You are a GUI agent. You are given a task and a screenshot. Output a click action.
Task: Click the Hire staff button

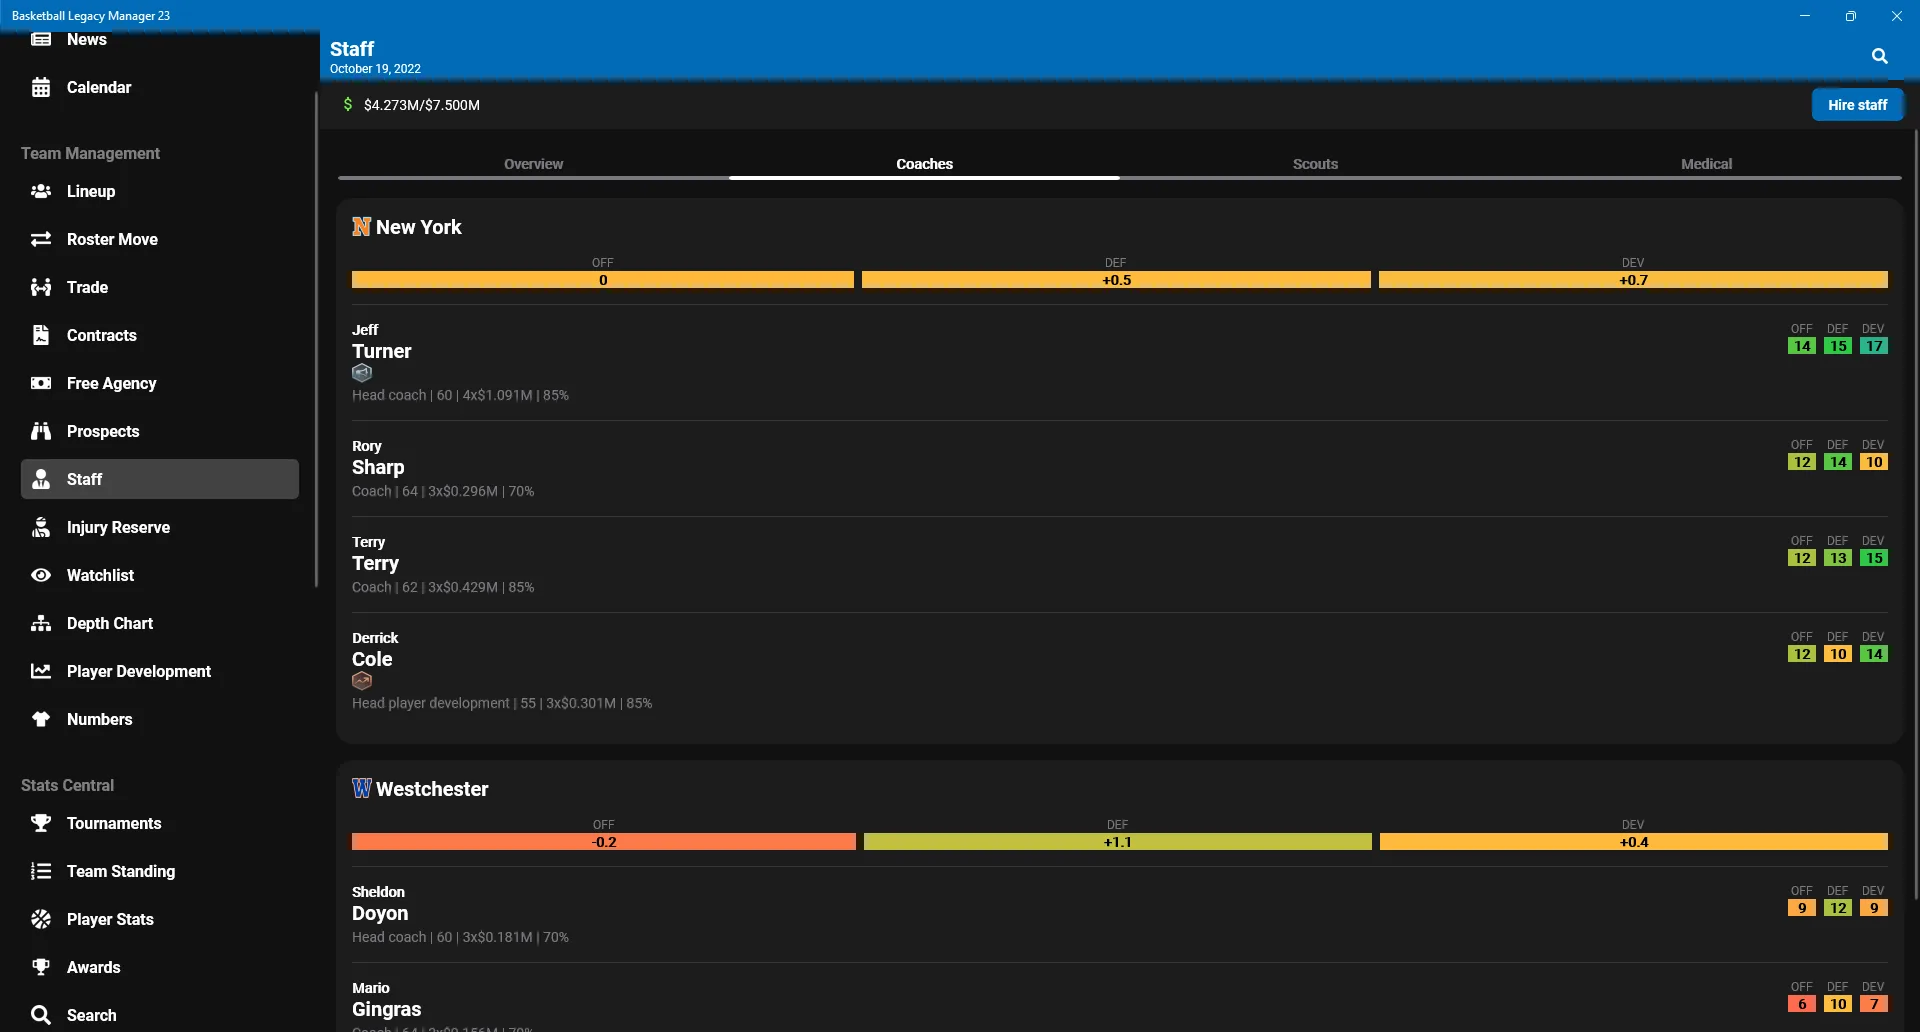point(1857,105)
